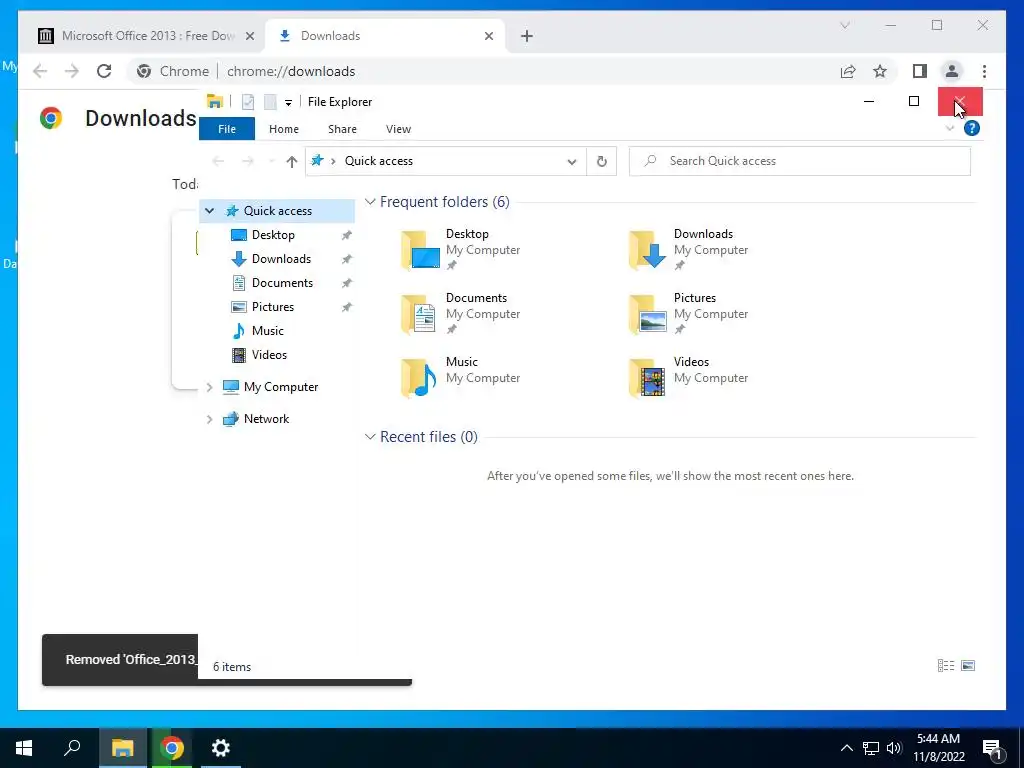Select the Downloads folder icon in Frequent folders

pos(648,250)
